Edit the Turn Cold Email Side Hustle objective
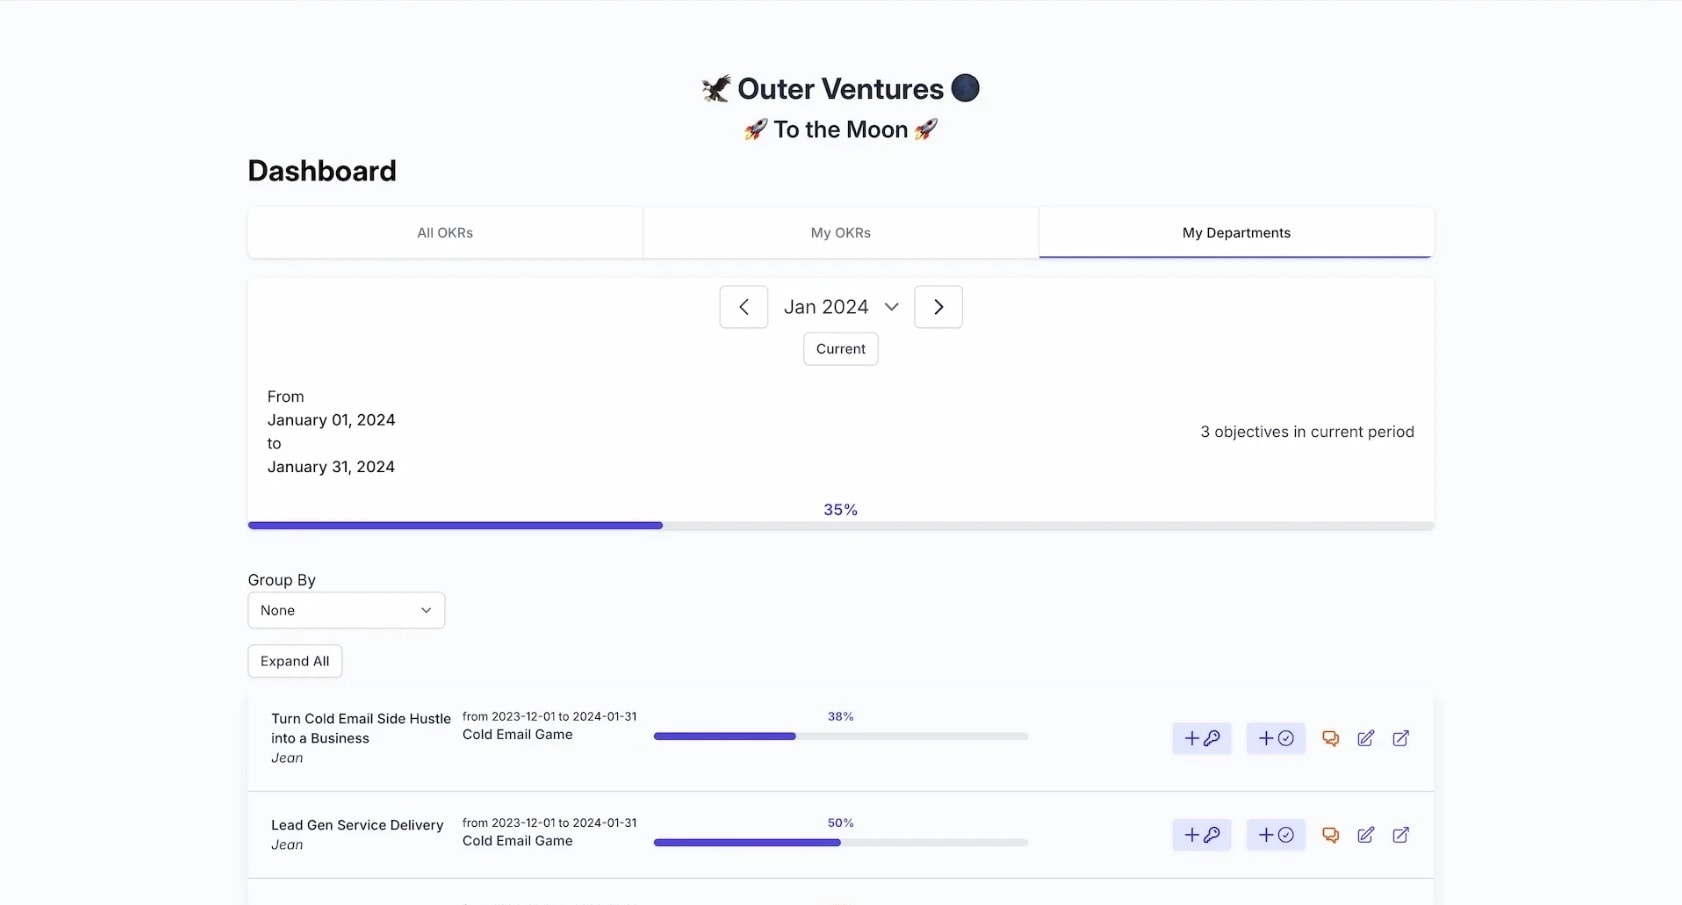The image size is (1682, 905). 1365,738
